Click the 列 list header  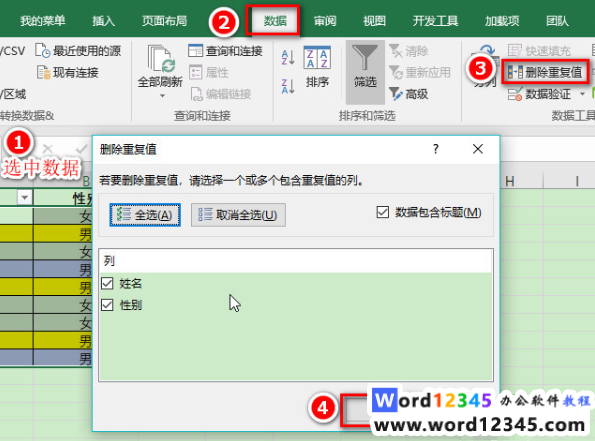(x=296, y=261)
